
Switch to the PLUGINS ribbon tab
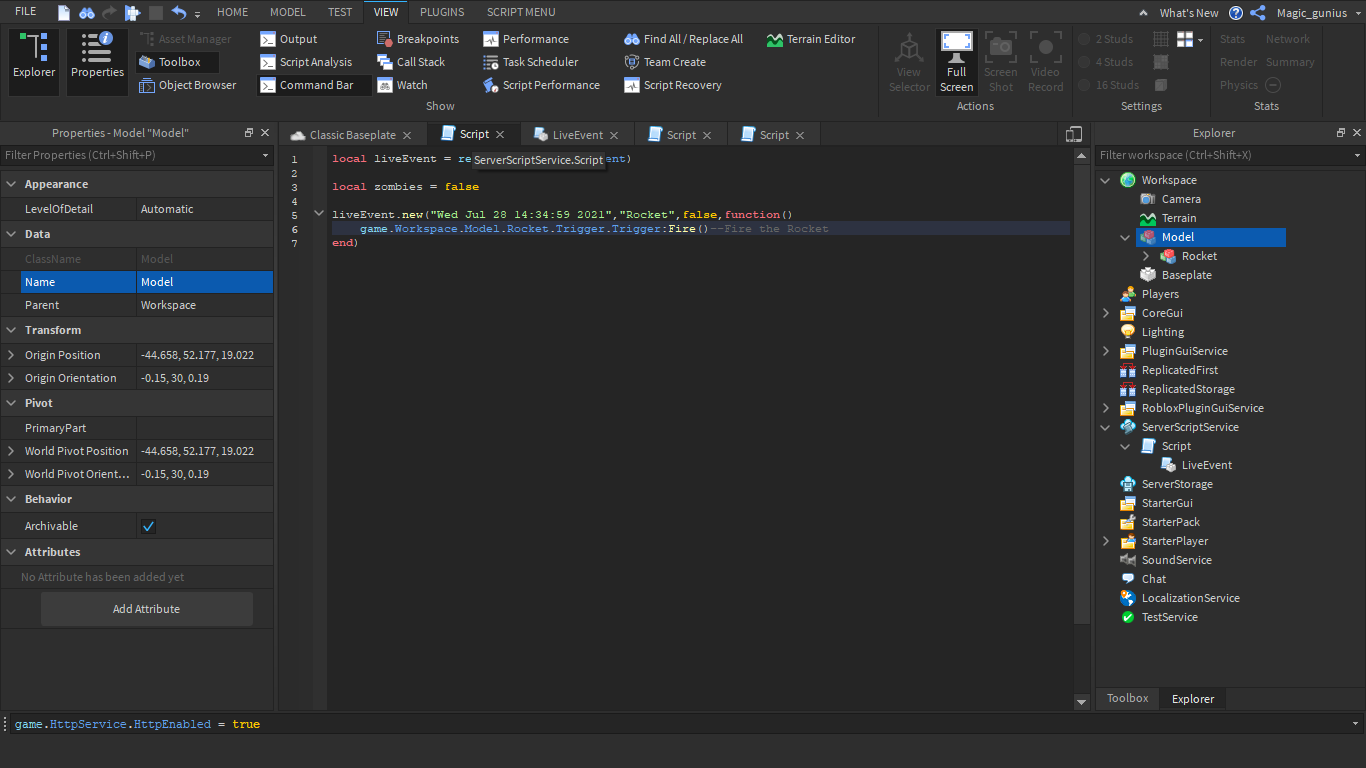441,12
